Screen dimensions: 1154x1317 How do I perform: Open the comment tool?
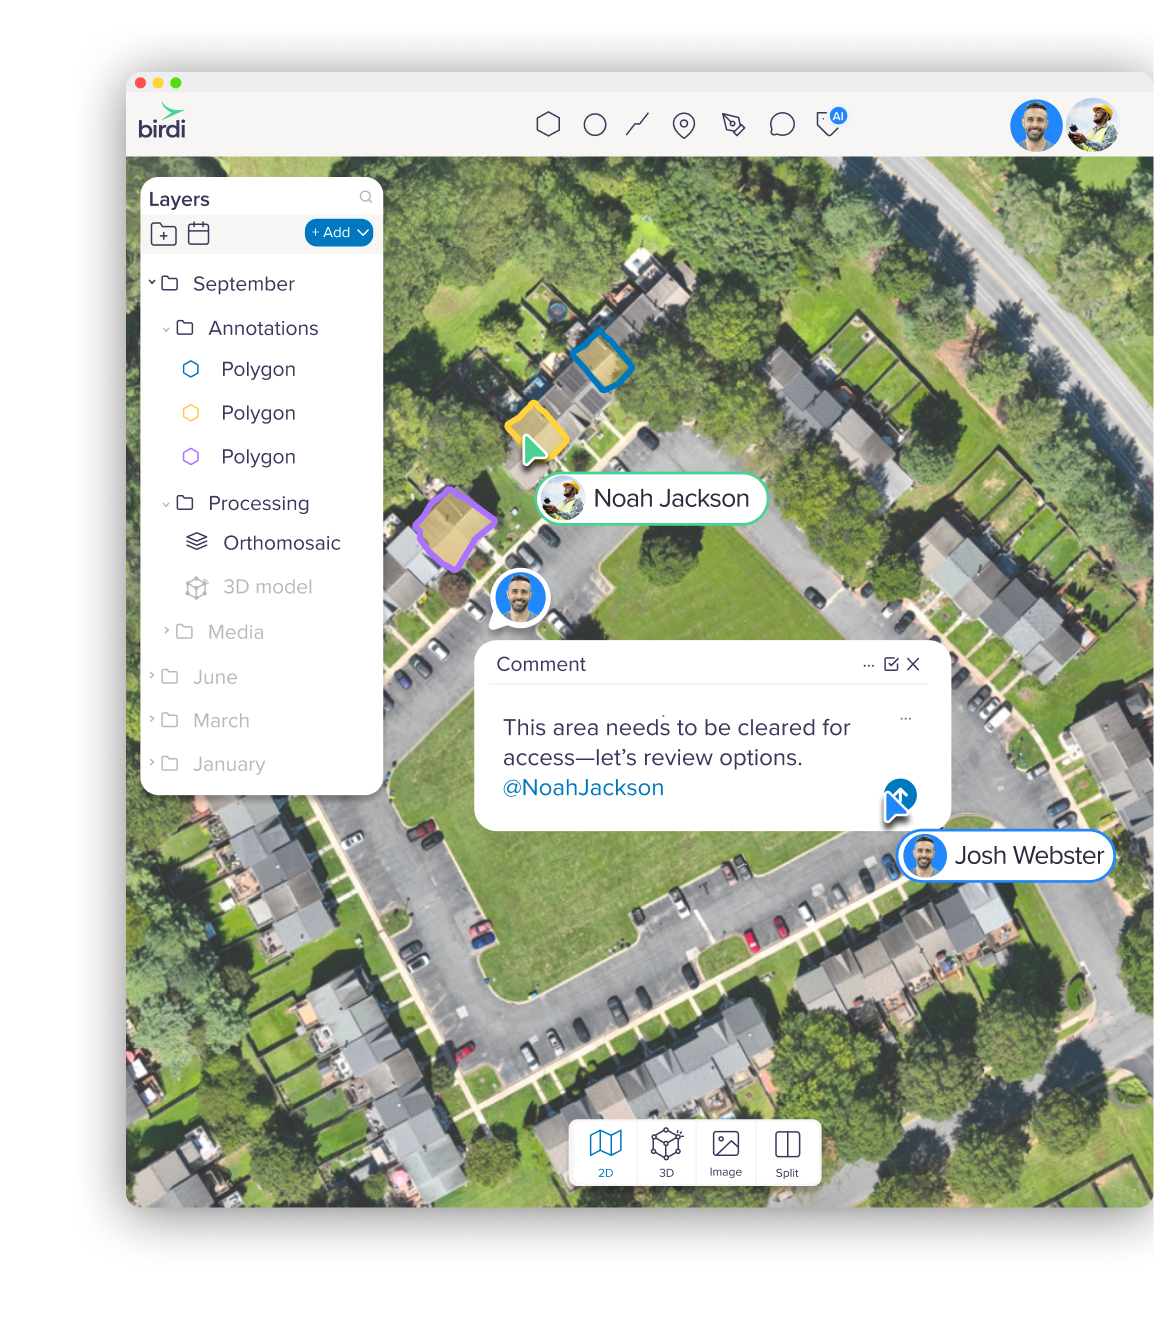[782, 124]
